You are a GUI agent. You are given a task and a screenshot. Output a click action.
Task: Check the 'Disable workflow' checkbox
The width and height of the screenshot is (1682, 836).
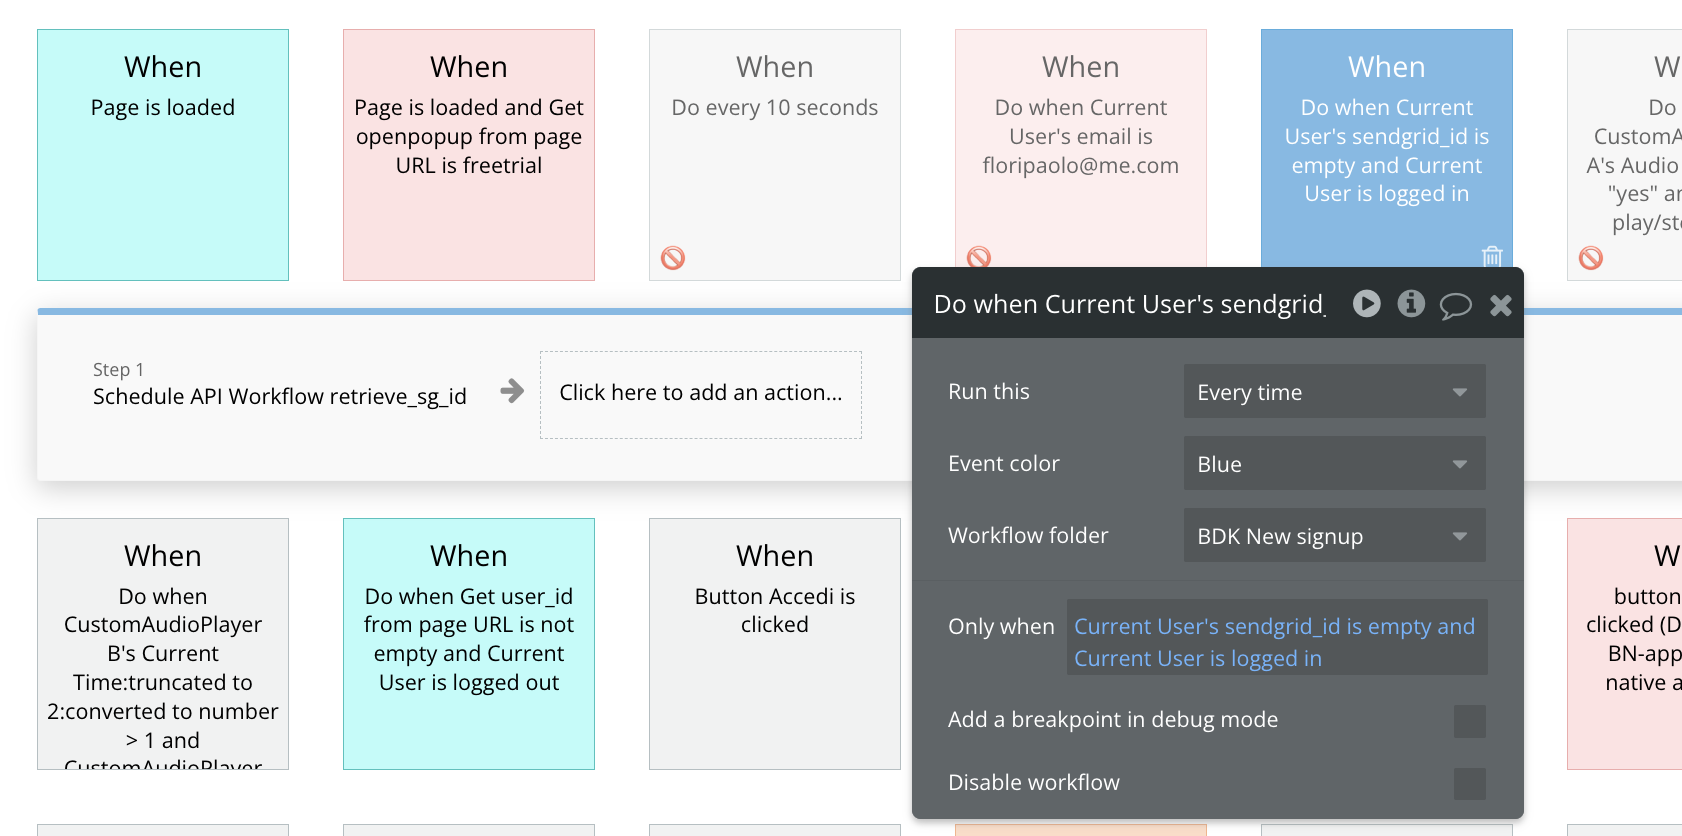point(1469,784)
